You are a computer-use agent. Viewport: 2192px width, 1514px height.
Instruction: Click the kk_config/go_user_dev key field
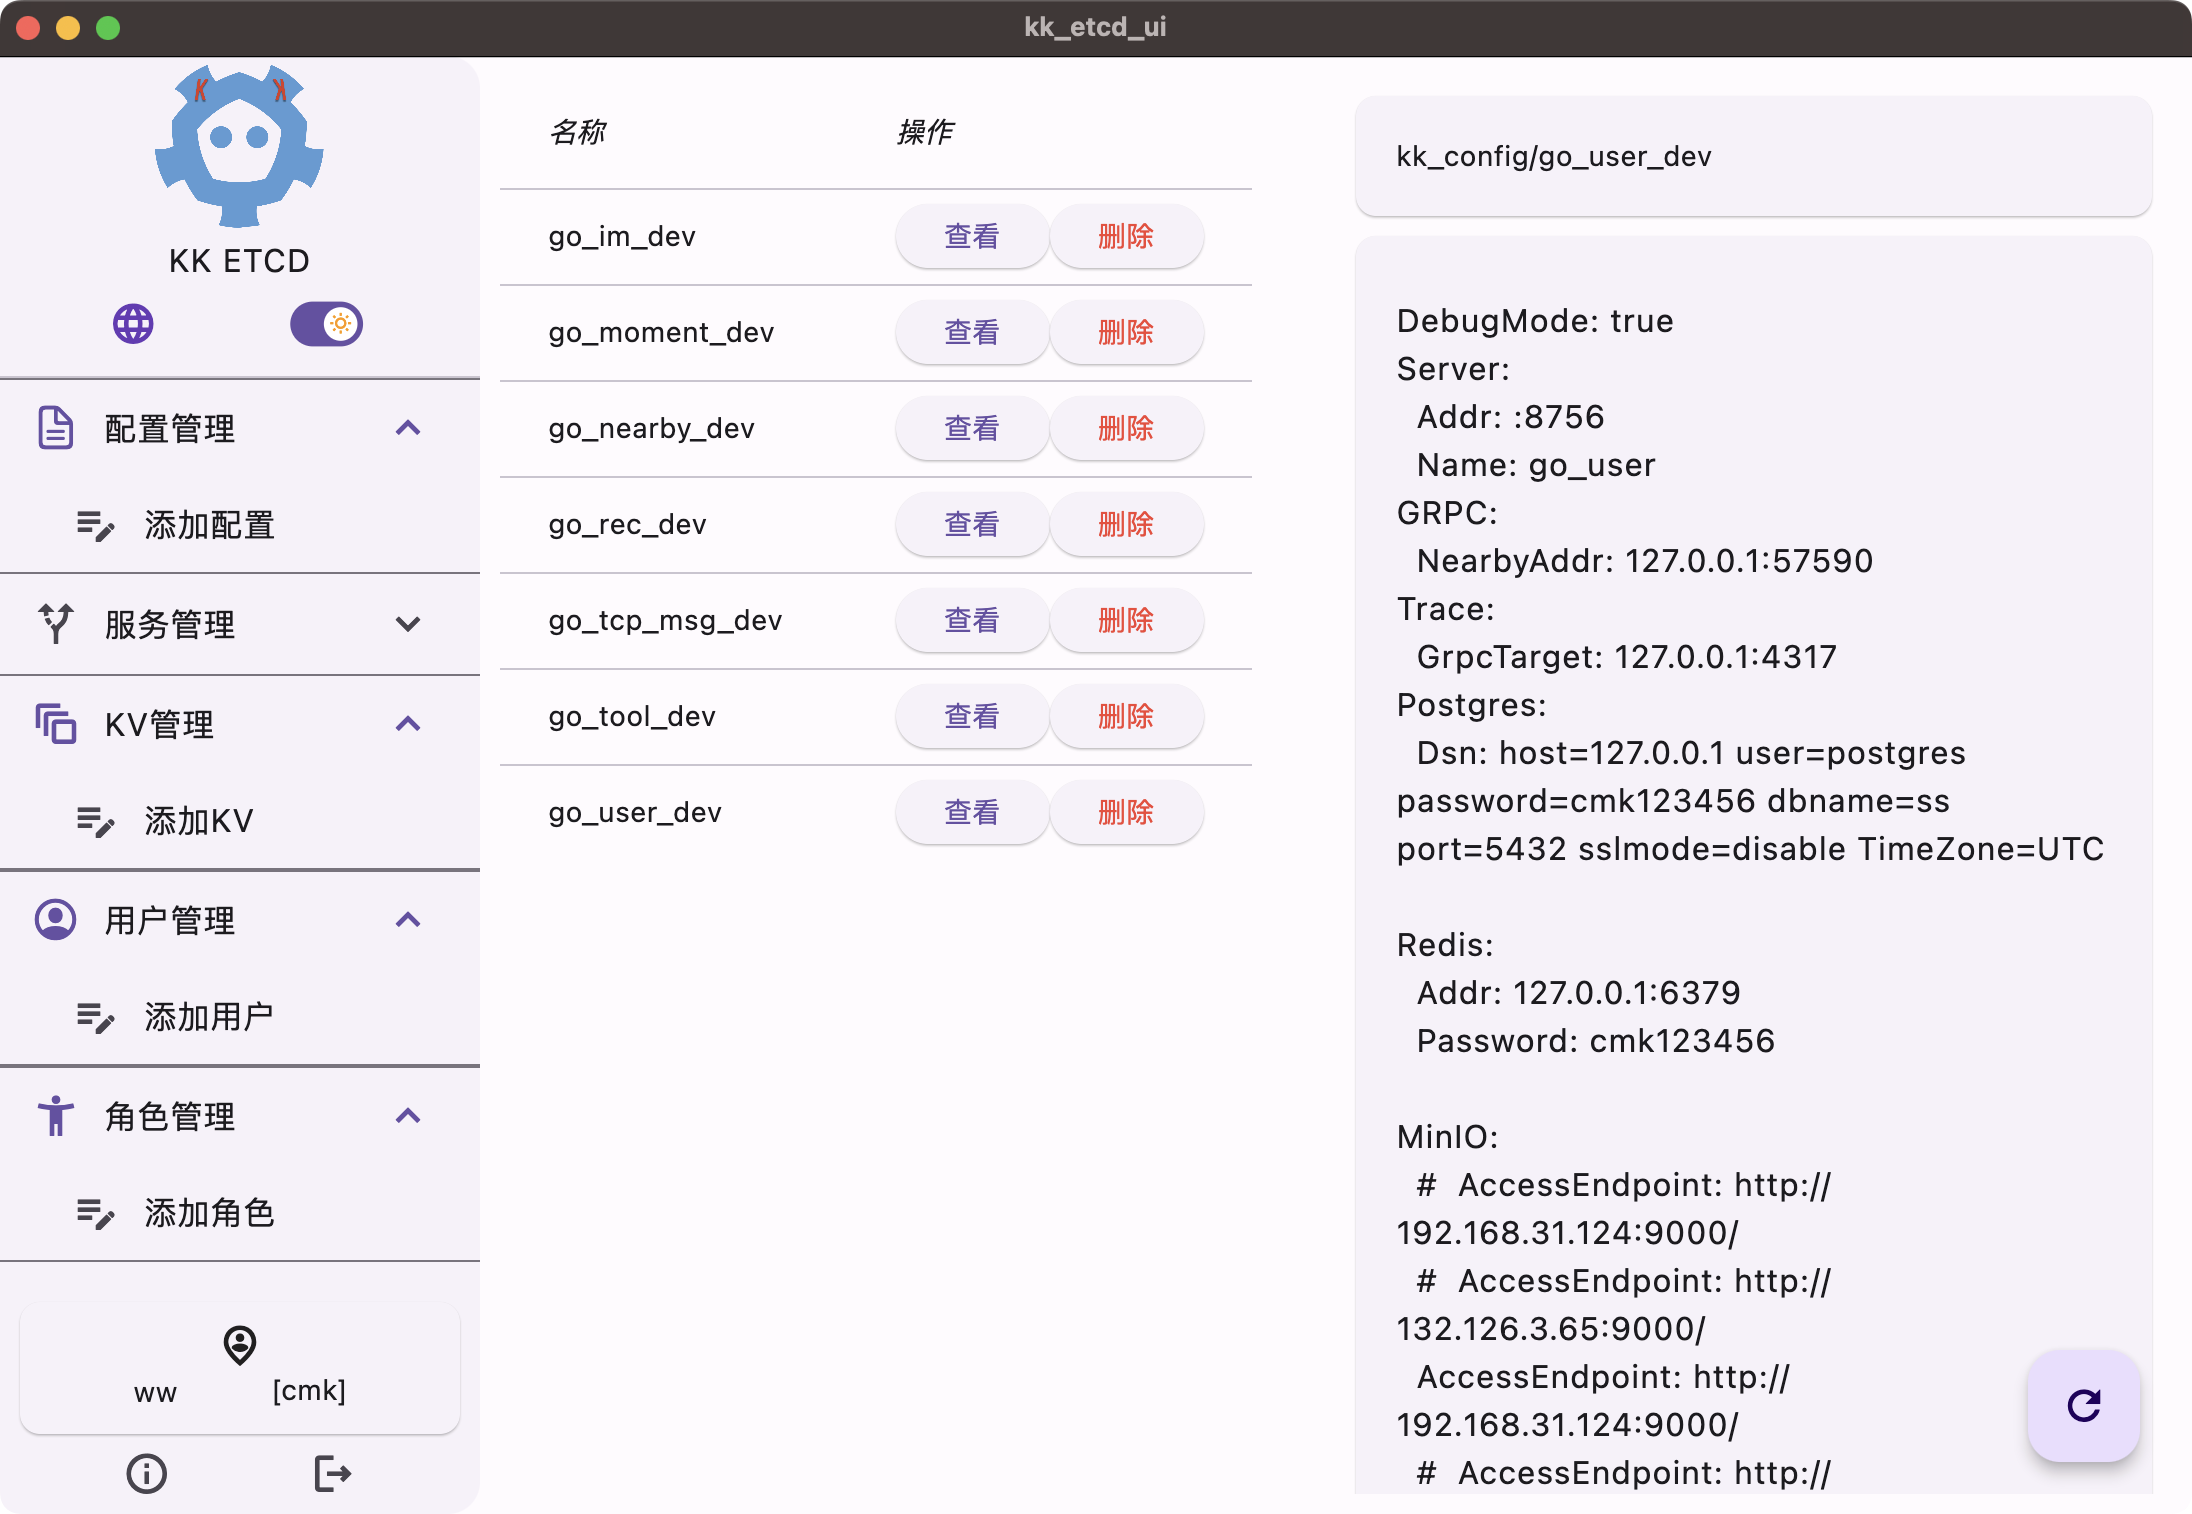(x=1752, y=157)
